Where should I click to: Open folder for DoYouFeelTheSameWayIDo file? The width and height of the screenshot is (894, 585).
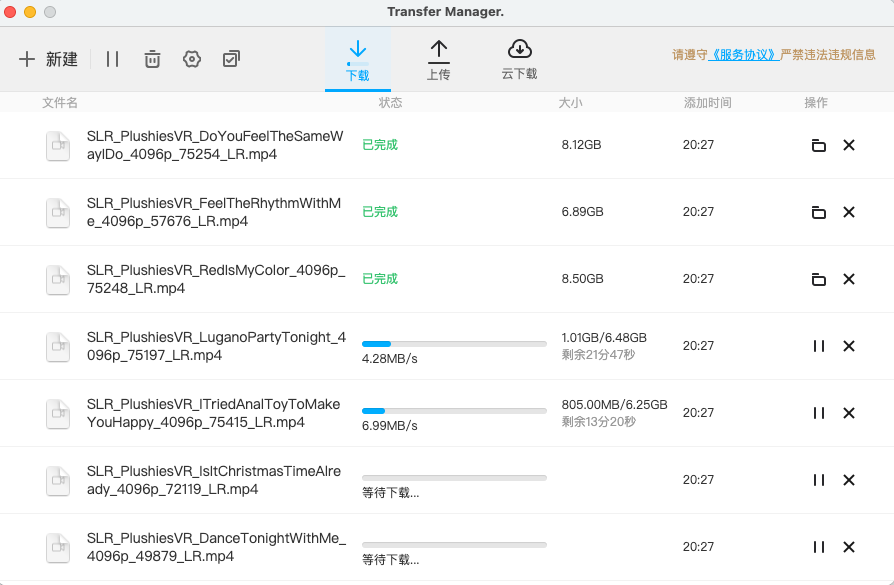(x=819, y=145)
